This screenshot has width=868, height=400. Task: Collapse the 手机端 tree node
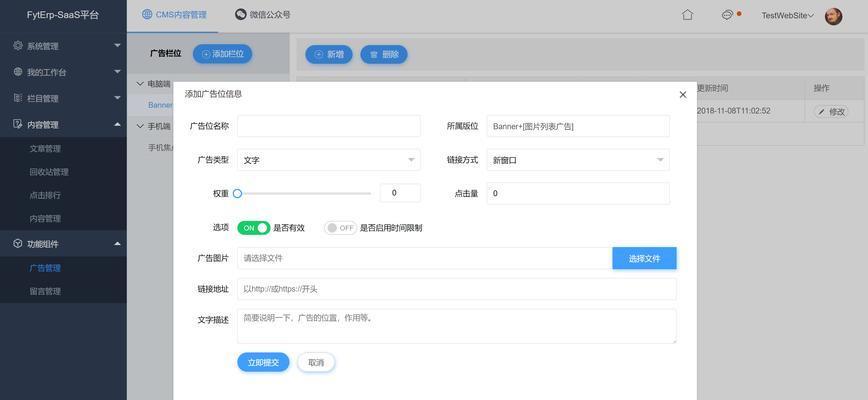pos(140,126)
